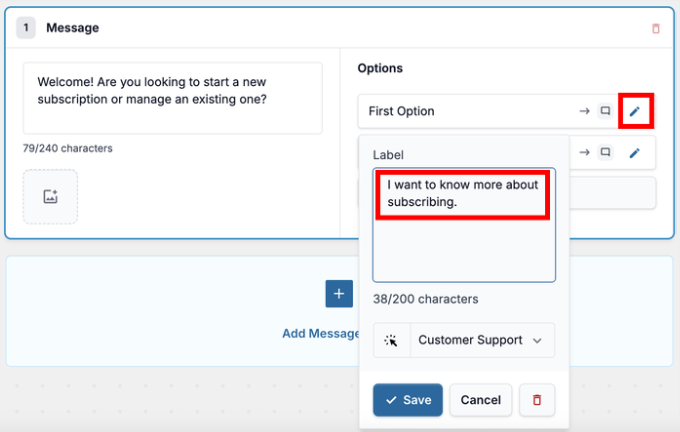Click the chat bubble icon on the second option
Viewport: 680px width, 432px height.
605,153
